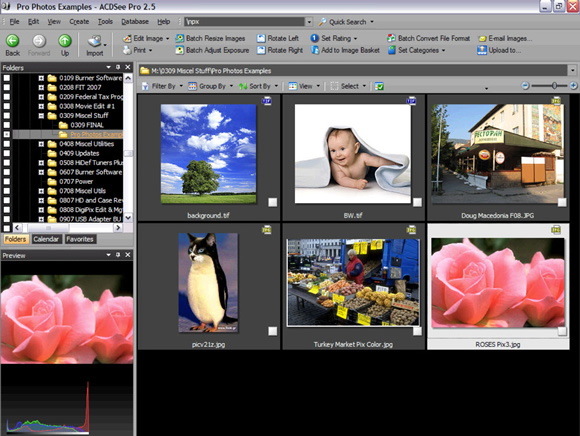Expand the 0708 Miscel Utils folder
580x436 pixels.
pos(41,191)
